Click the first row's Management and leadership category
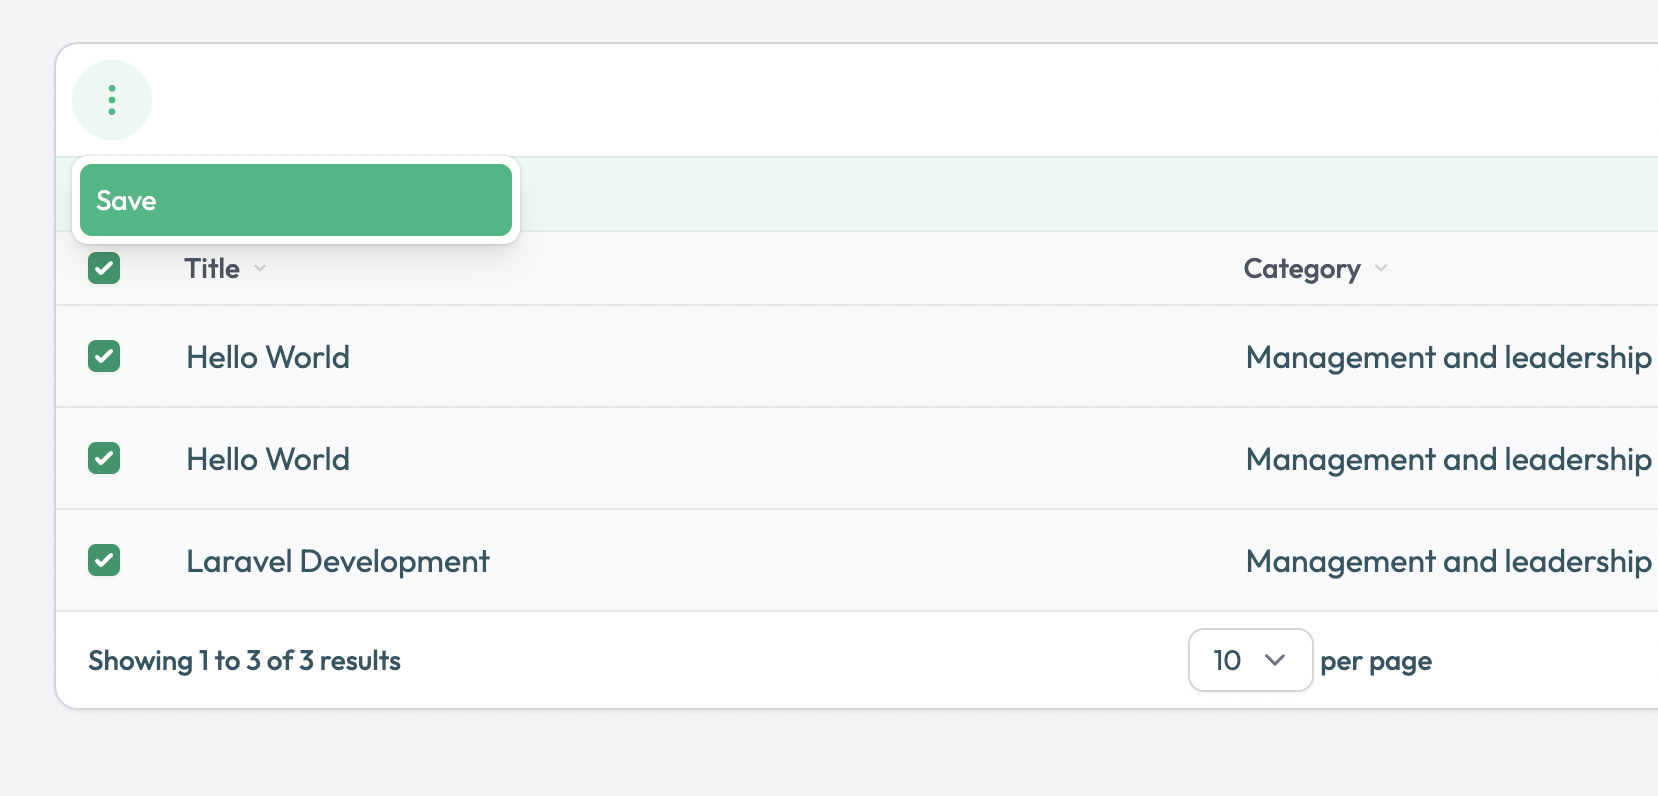This screenshot has height=796, width=1658. tap(1448, 357)
